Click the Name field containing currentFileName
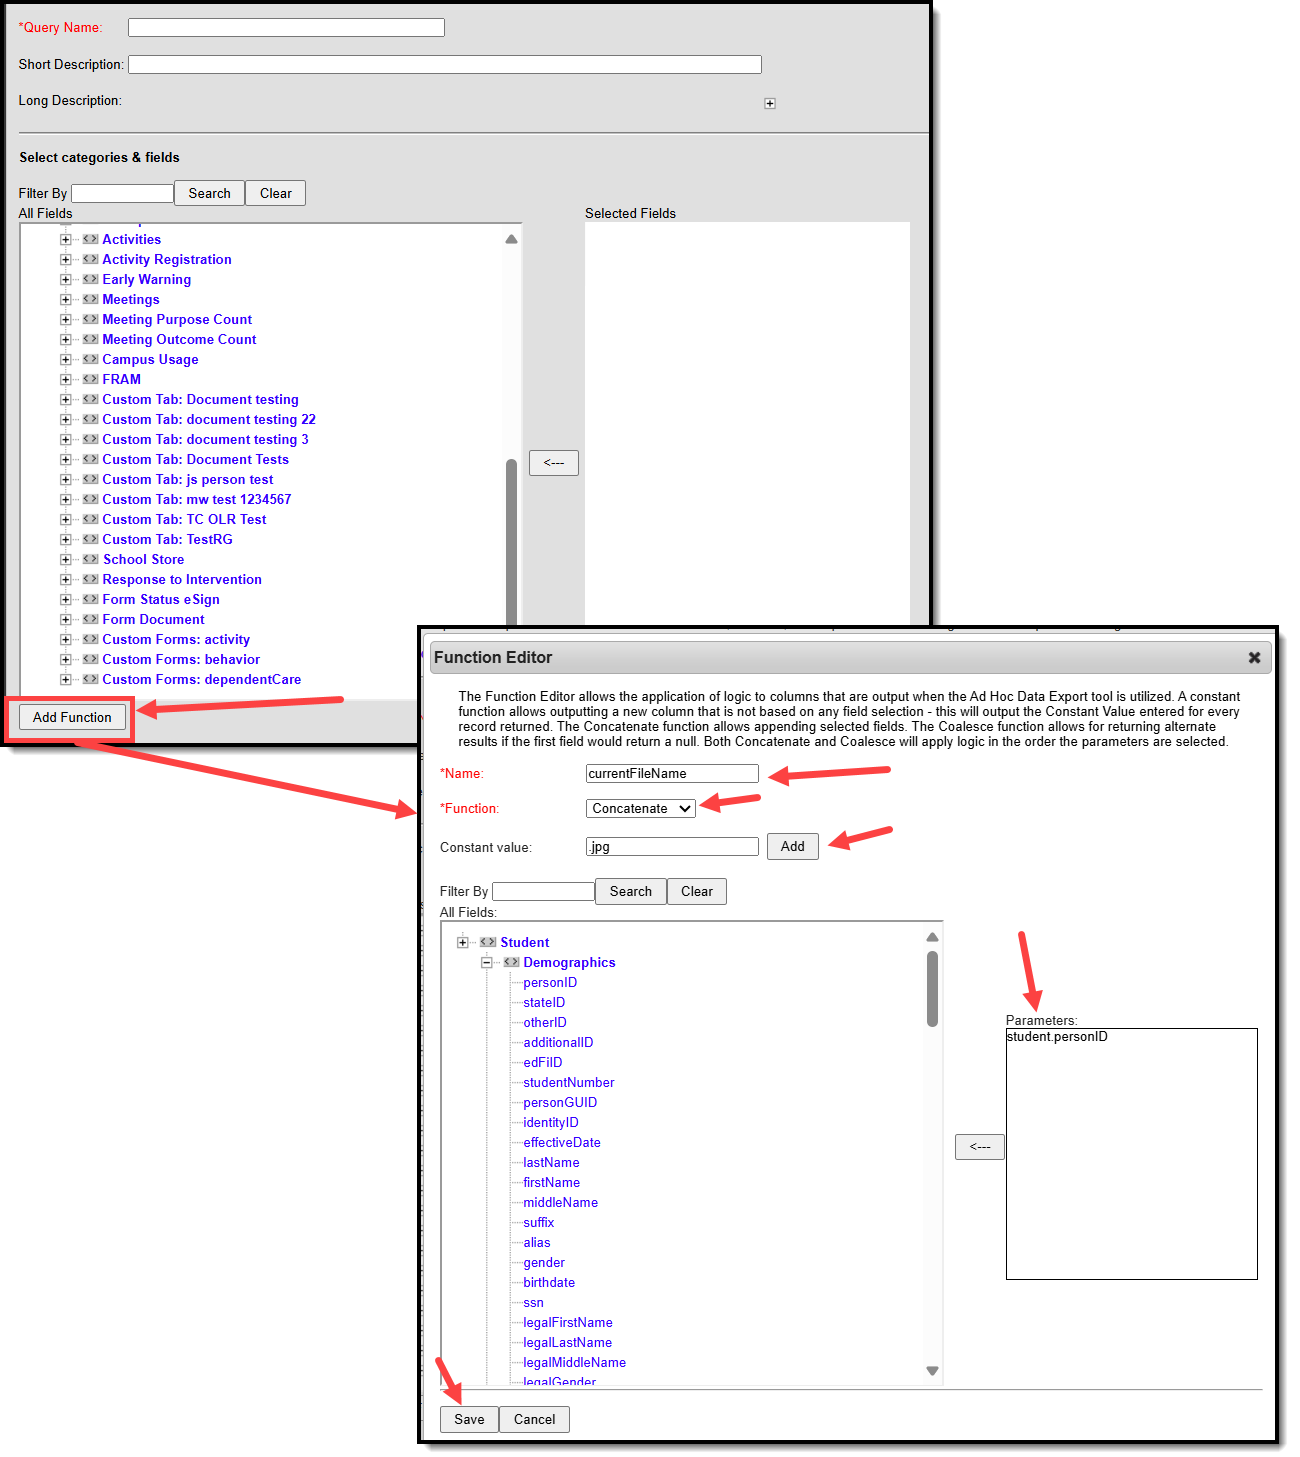This screenshot has height=1457, width=1300. point(672,773)
